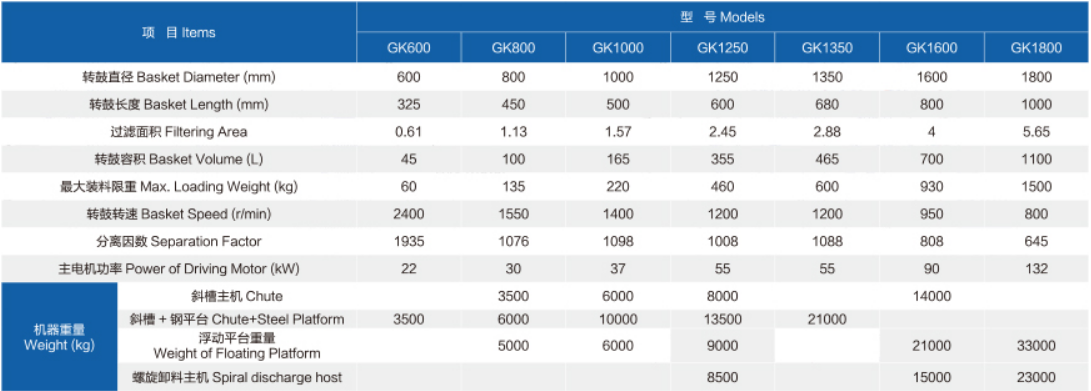Click the Filtering Area row label
This screenshot has height=391, width=1091.
pyautogui.click(x=179, y=131)
